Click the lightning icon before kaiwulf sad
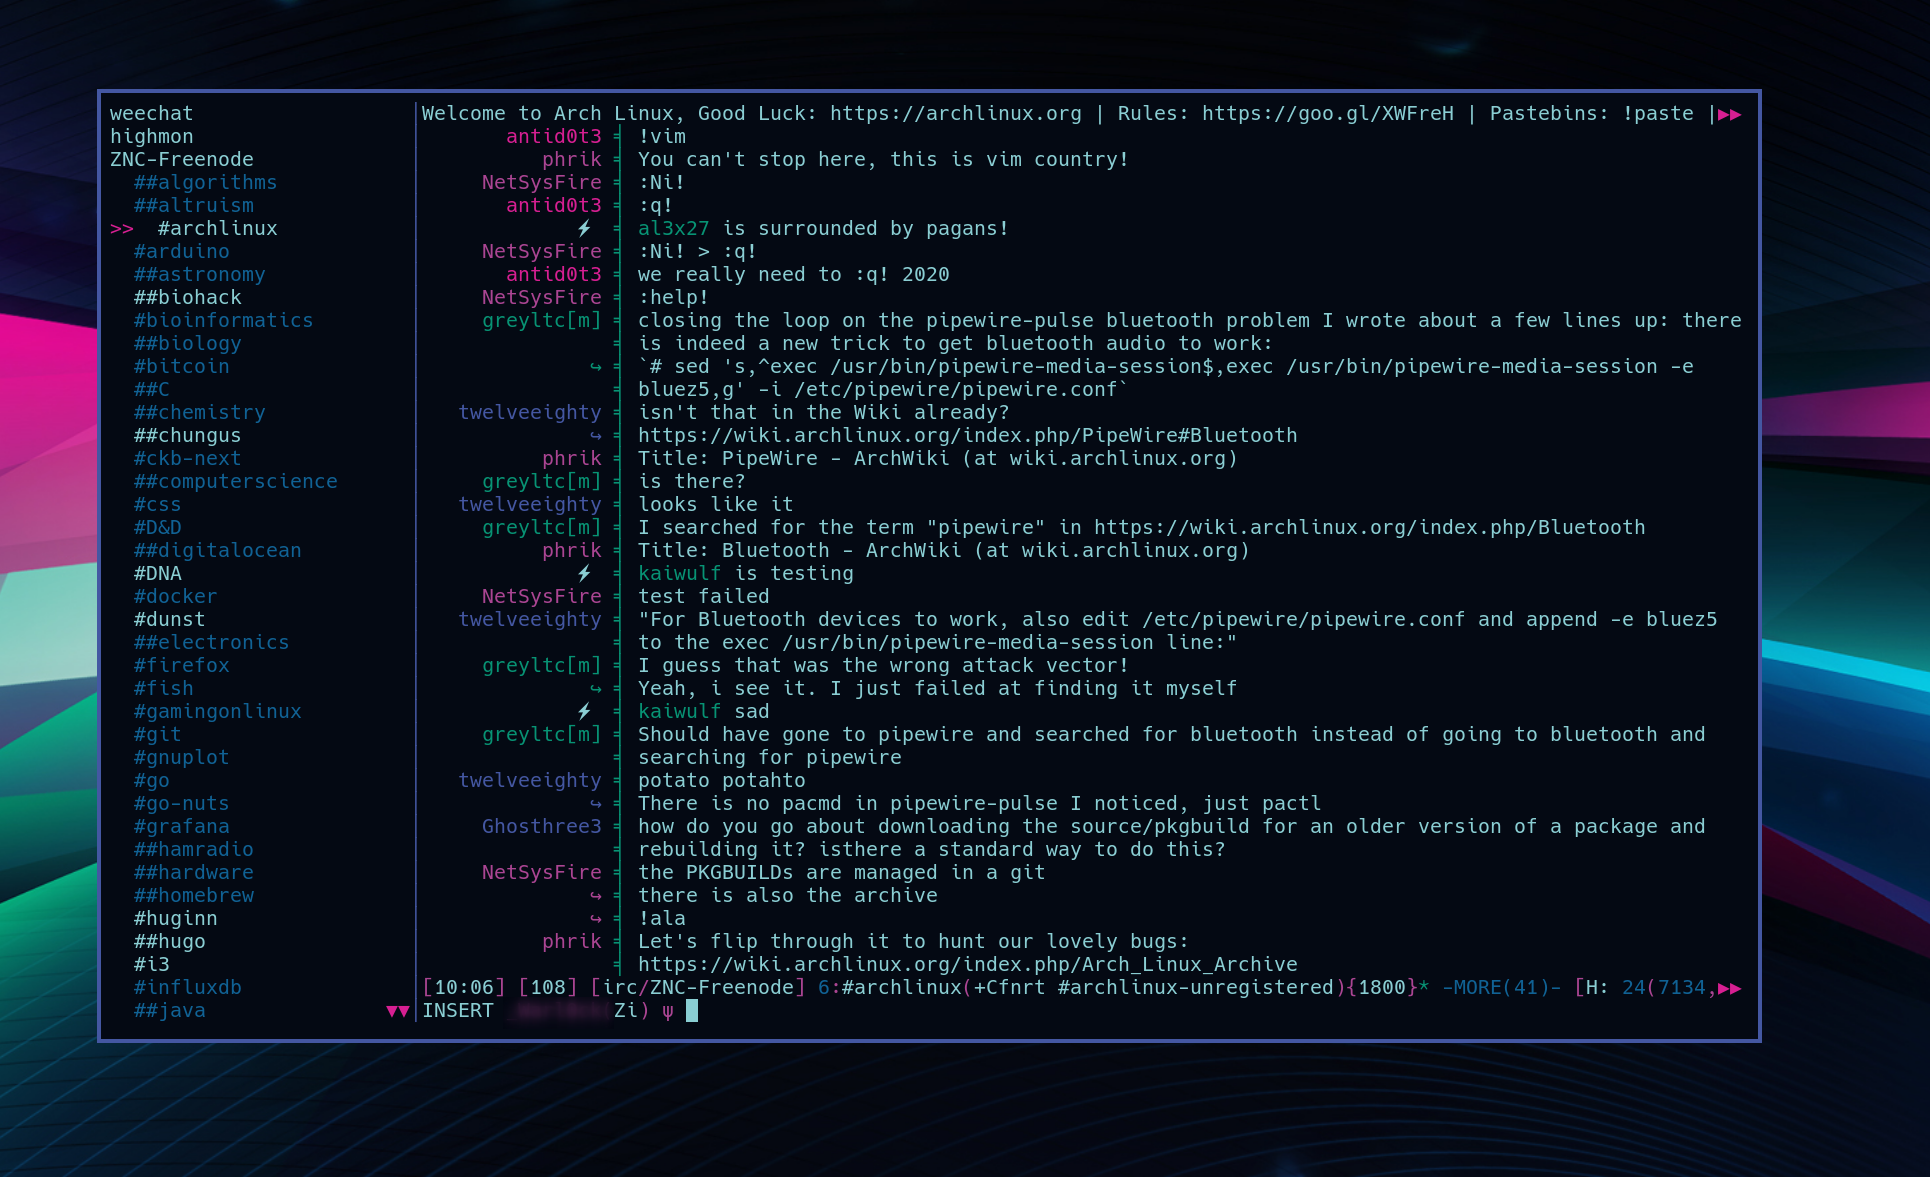Image resolution: width=1930 pixels, height=1177 pixels. click(x=585, y=712)
